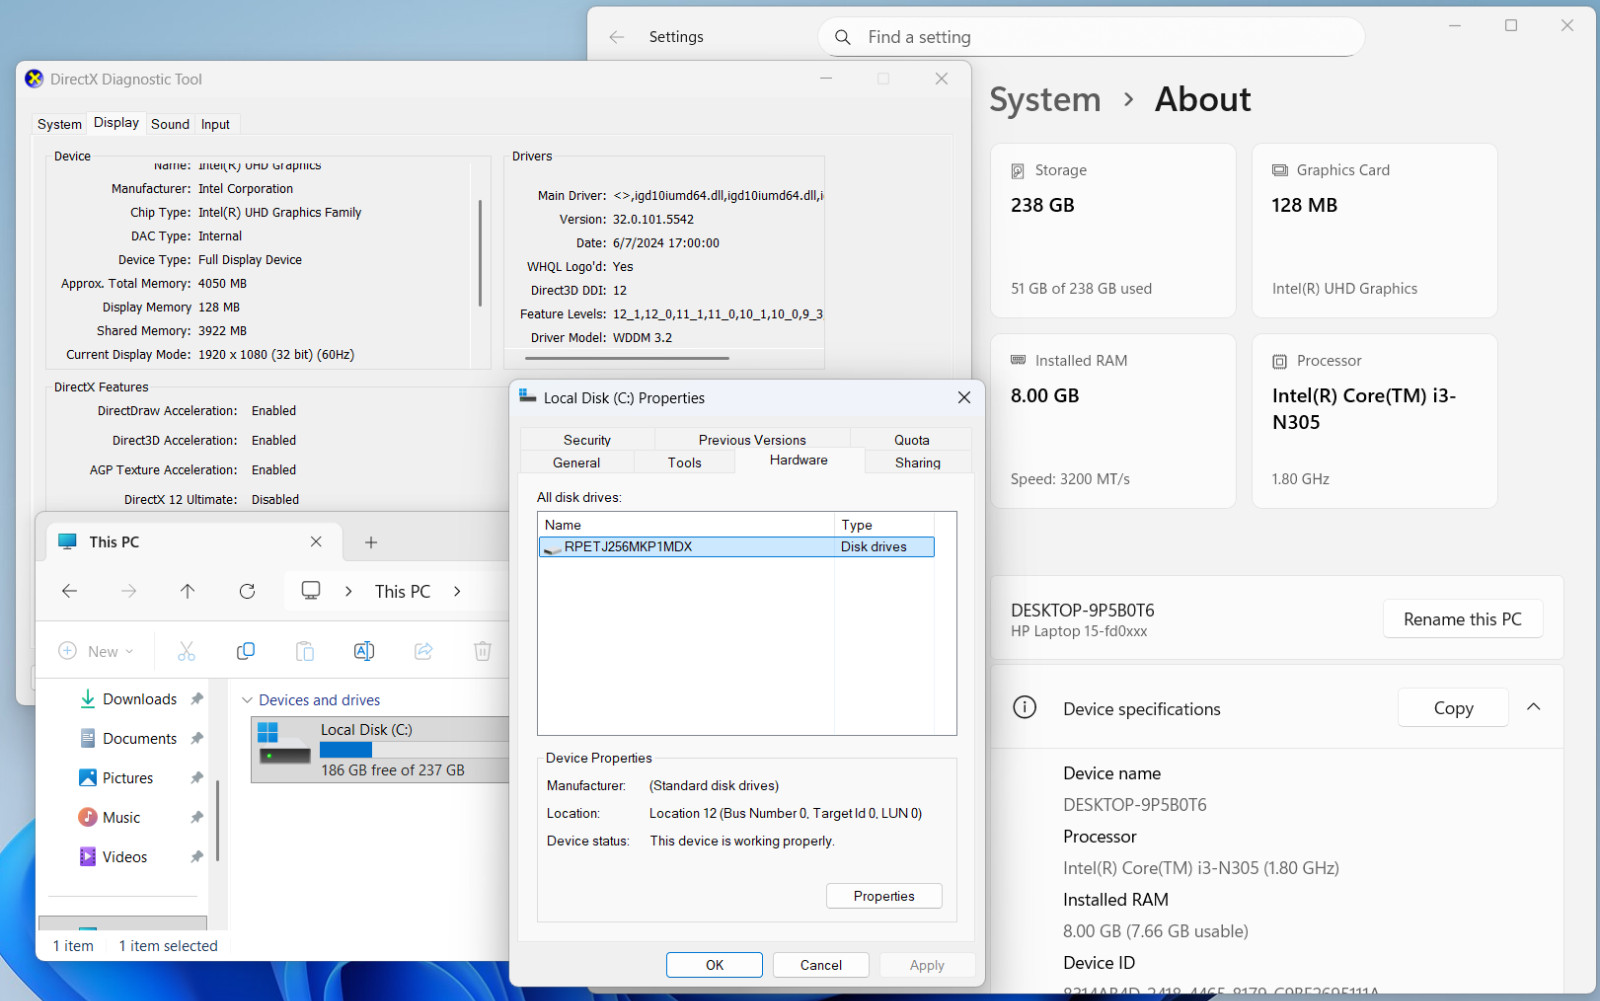This screenshot has width=1600, height=1001.
Task: Open disk drive Properties button in Hardware tab
Action: [884, 896]
